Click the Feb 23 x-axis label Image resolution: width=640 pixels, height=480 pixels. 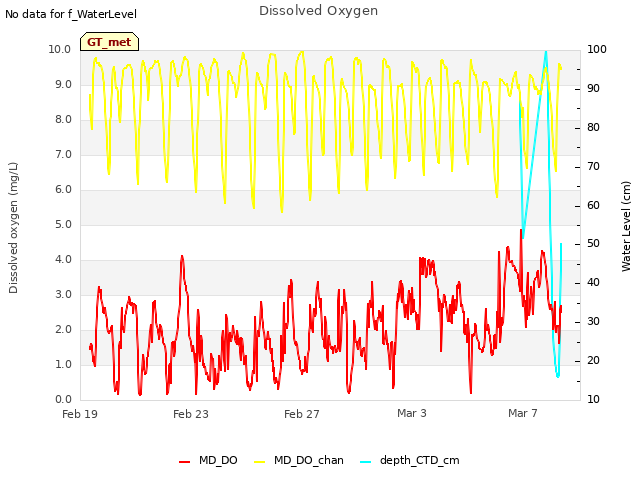[191, 414]
